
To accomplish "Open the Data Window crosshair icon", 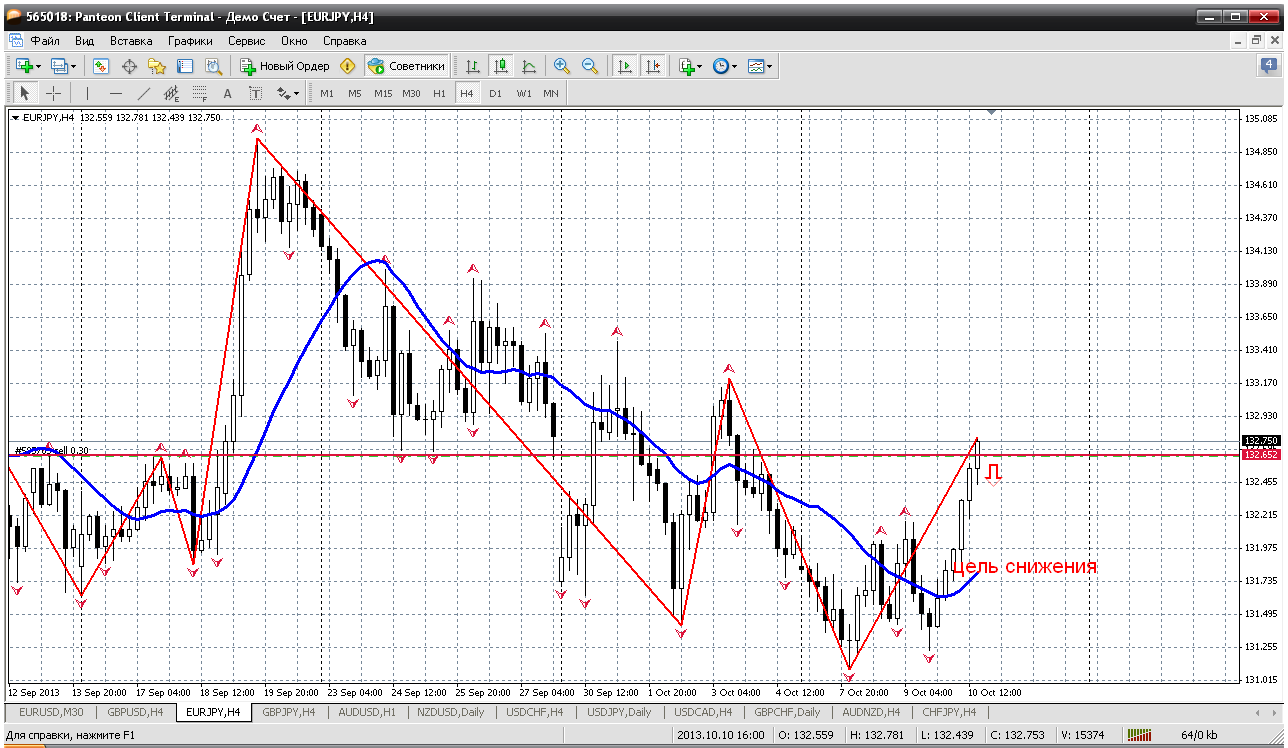I will (x=129, y=66).
